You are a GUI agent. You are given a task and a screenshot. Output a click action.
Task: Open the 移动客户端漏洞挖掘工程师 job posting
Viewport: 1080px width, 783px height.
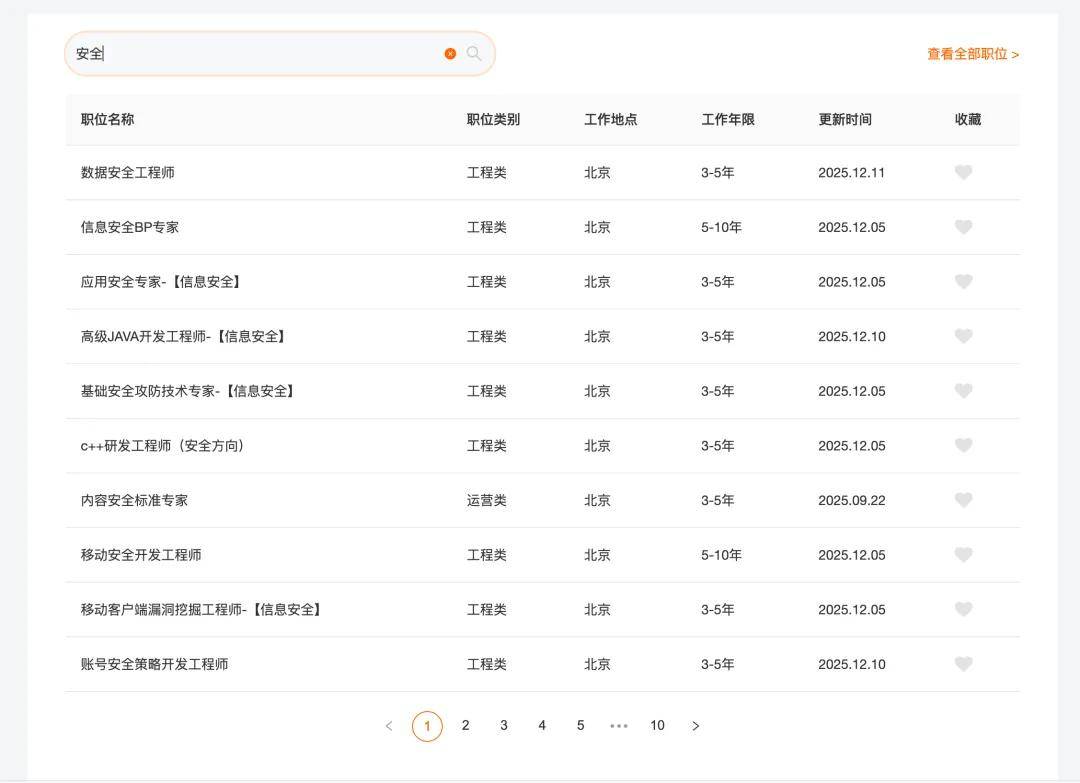click(202, 610)
